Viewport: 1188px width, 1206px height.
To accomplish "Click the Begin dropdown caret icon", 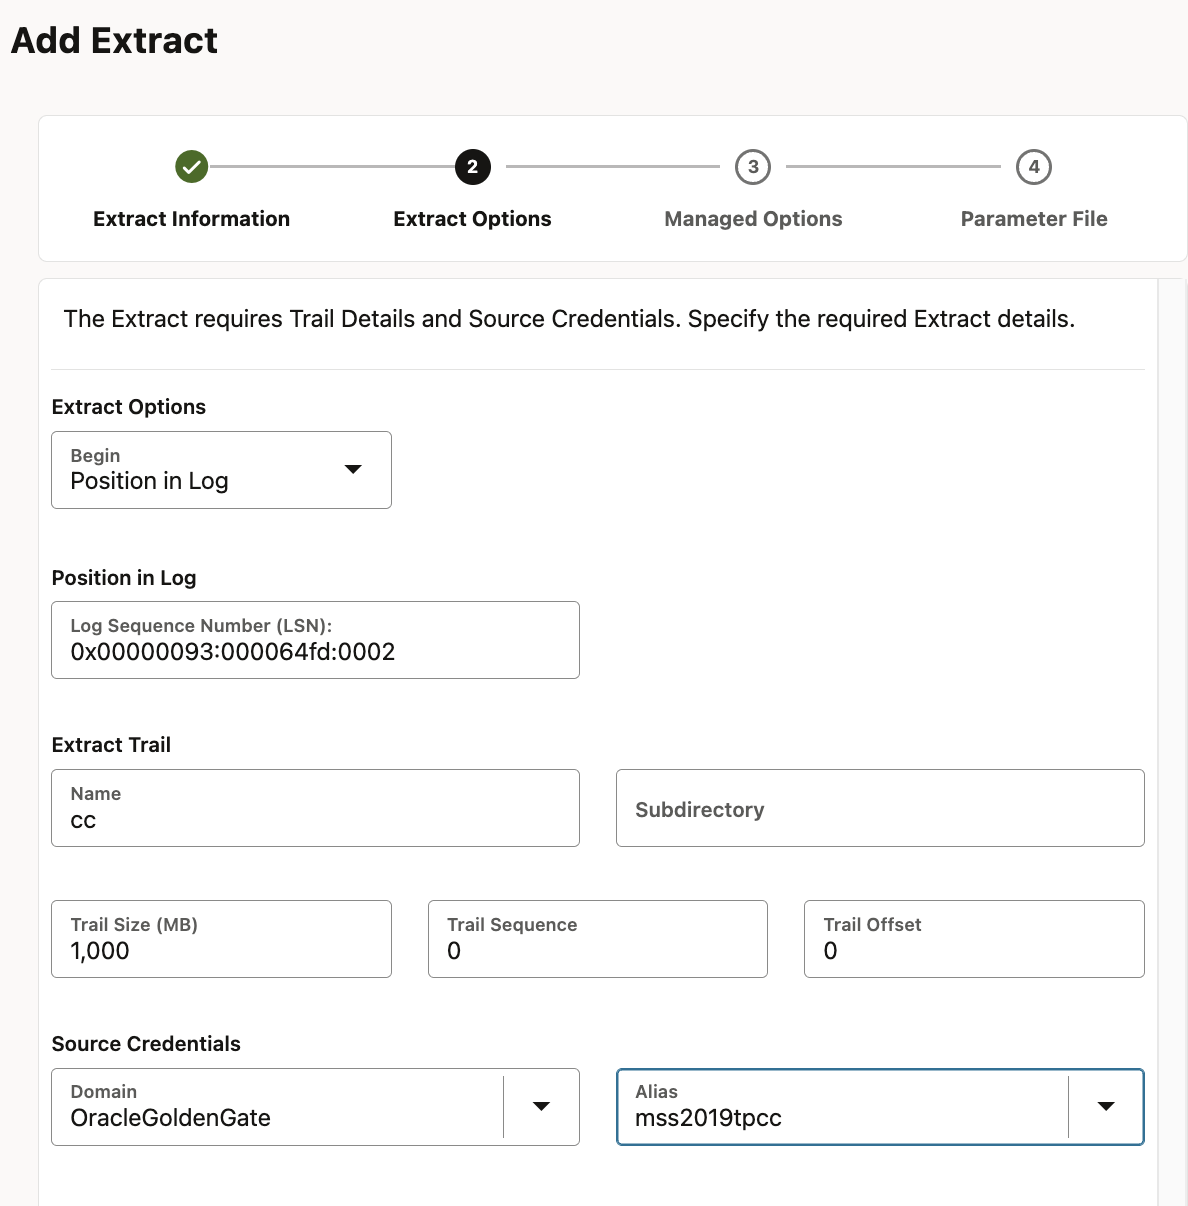I will tap(353, 468).
